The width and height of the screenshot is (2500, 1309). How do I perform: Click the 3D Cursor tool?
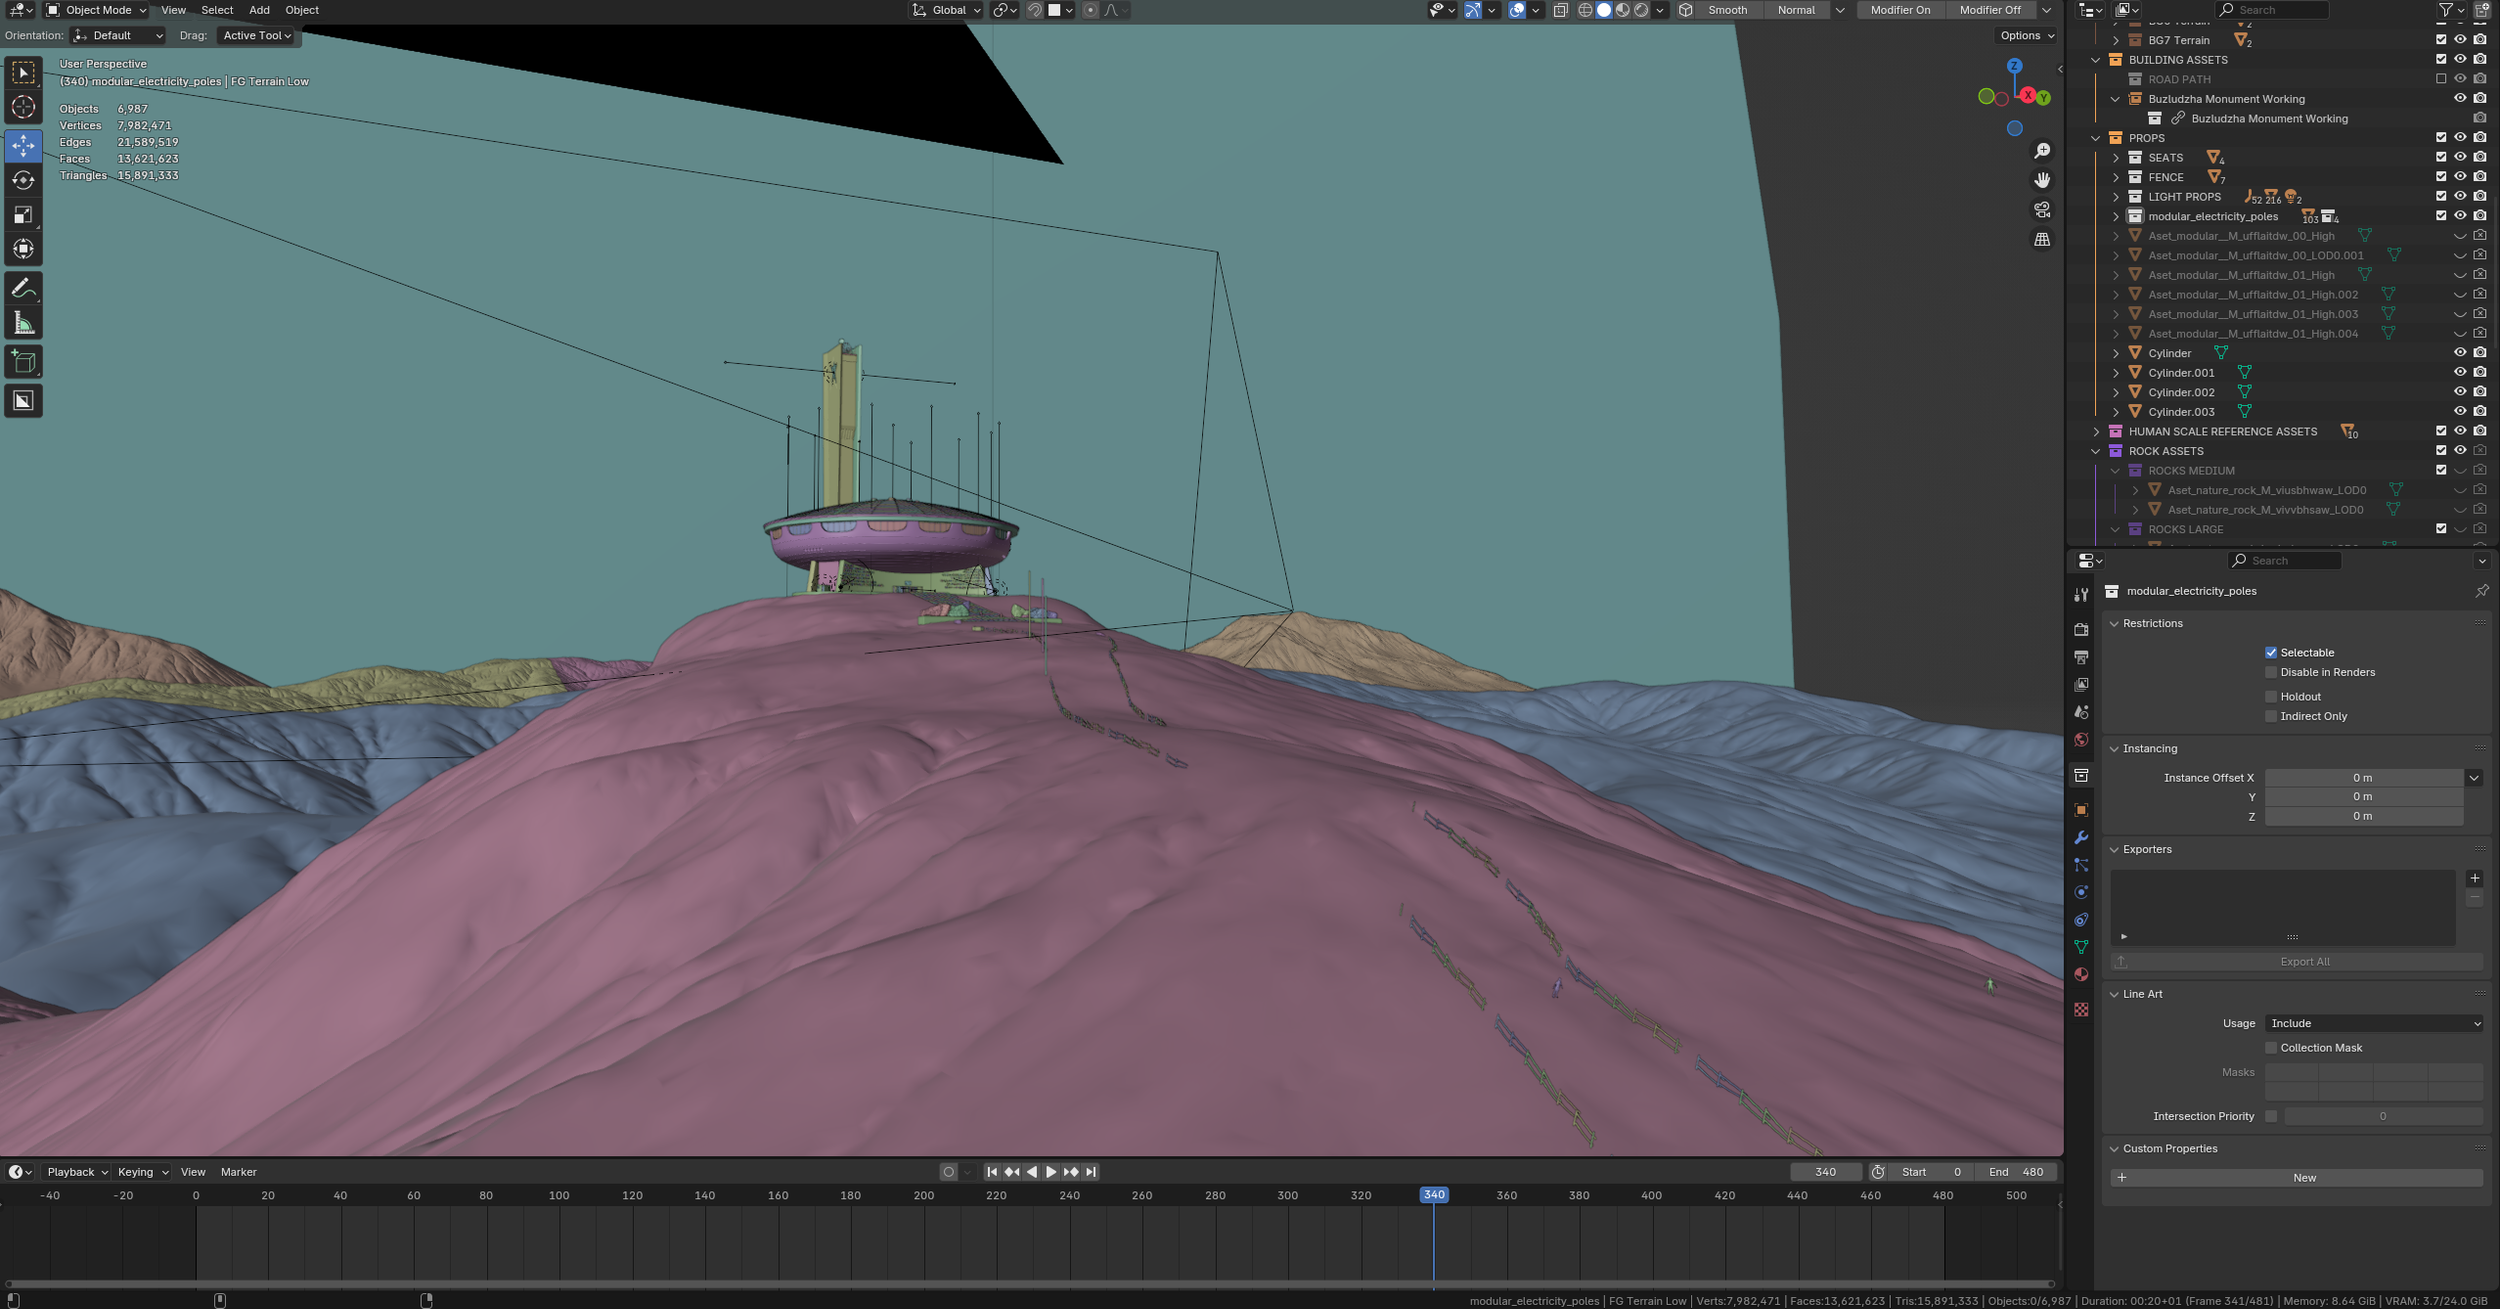[23, 107]
